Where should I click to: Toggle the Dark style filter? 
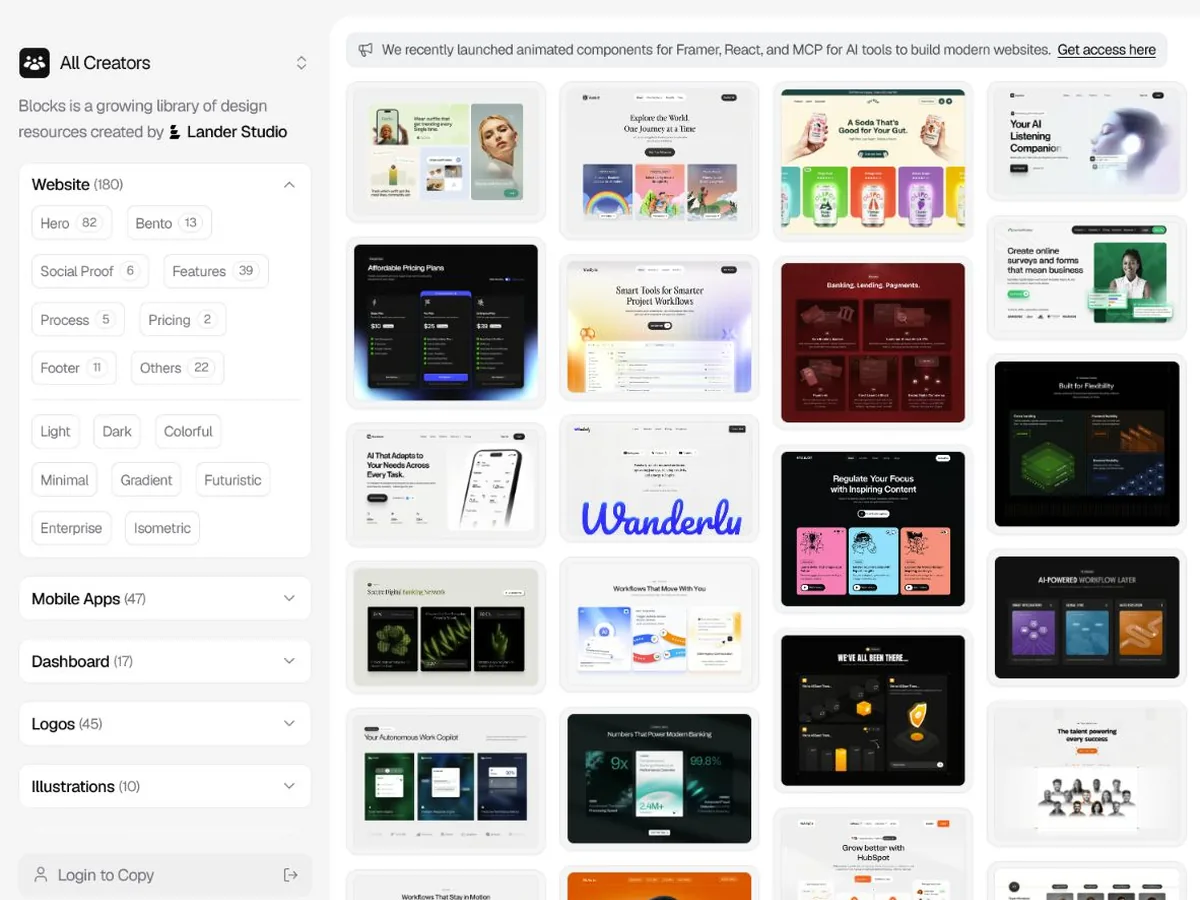tap(117, 432)
